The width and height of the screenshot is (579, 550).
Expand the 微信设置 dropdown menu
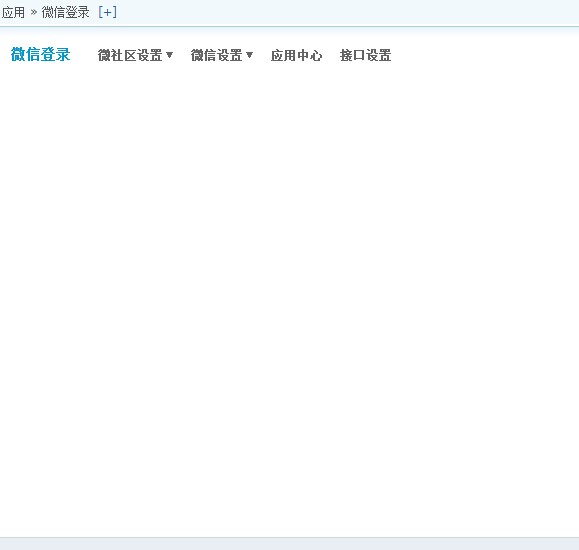pos(222,55)
